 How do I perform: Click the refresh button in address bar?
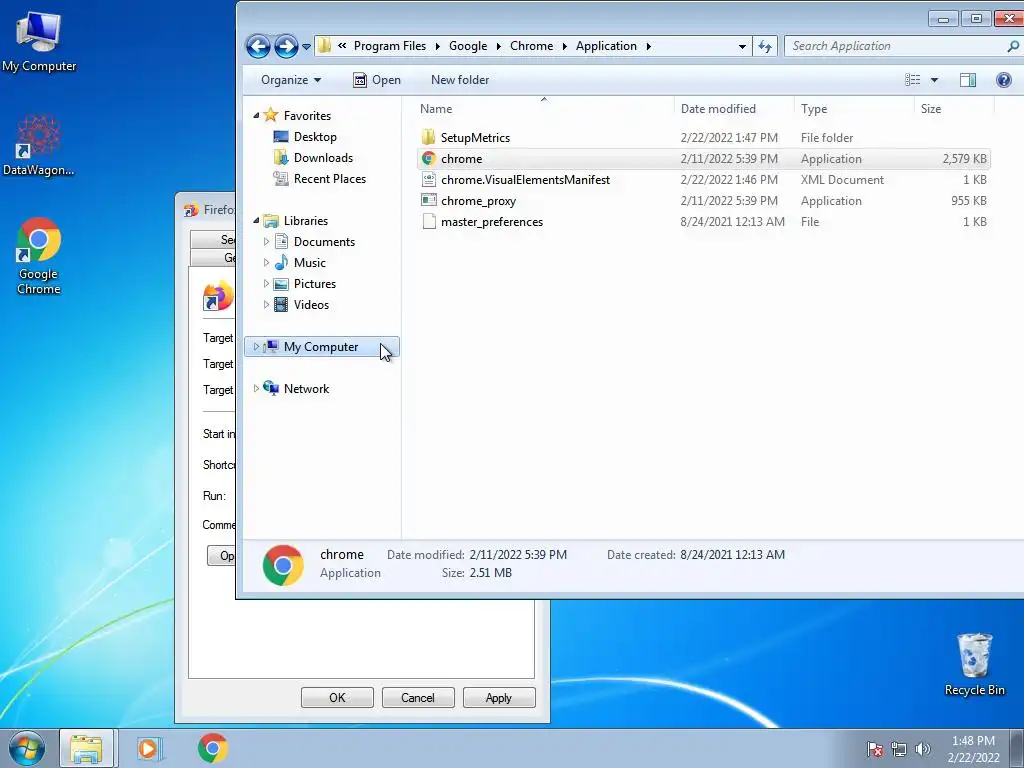765,46
